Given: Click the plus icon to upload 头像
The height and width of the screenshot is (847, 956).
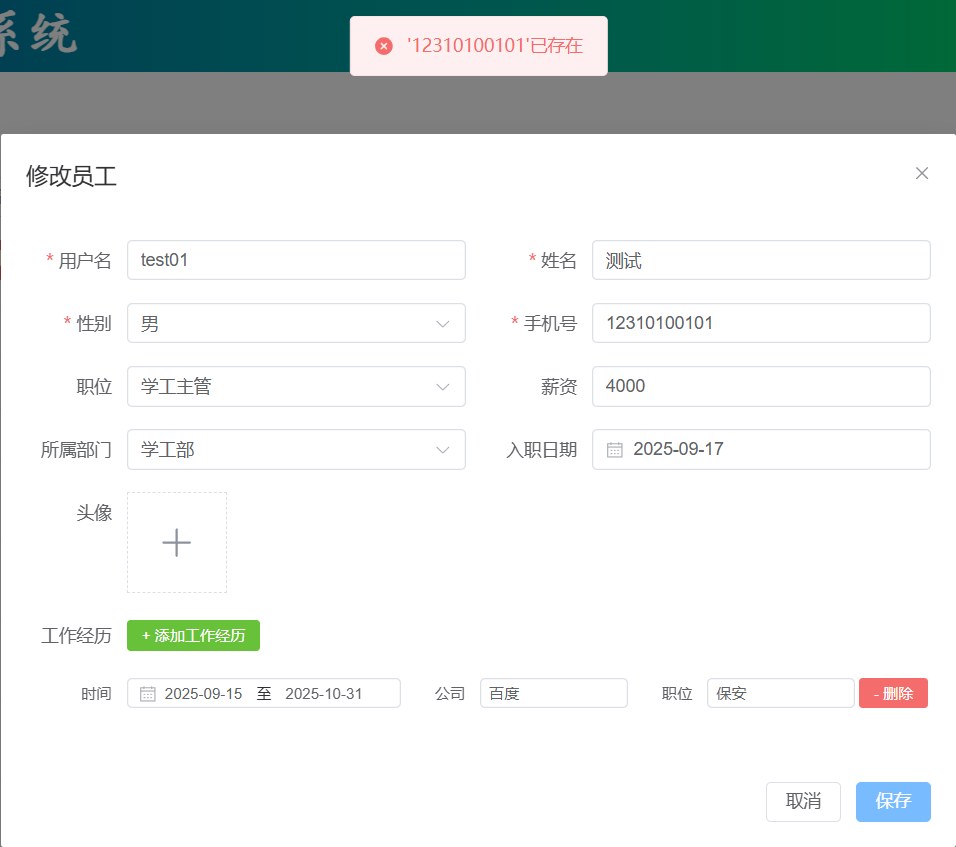Looking at the screenshot, I should (x=177, y=542).
